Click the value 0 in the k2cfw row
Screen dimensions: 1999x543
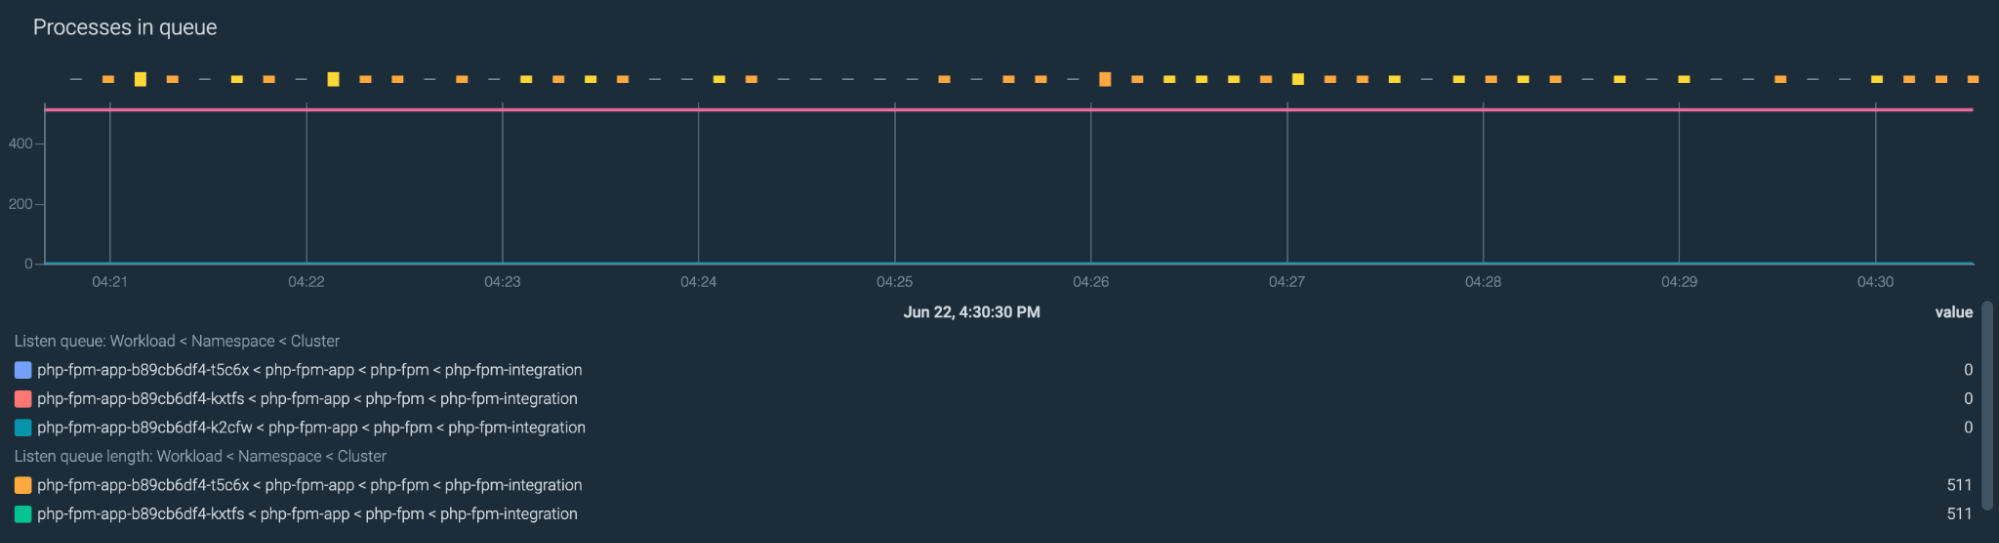[x=1968, y=428]
